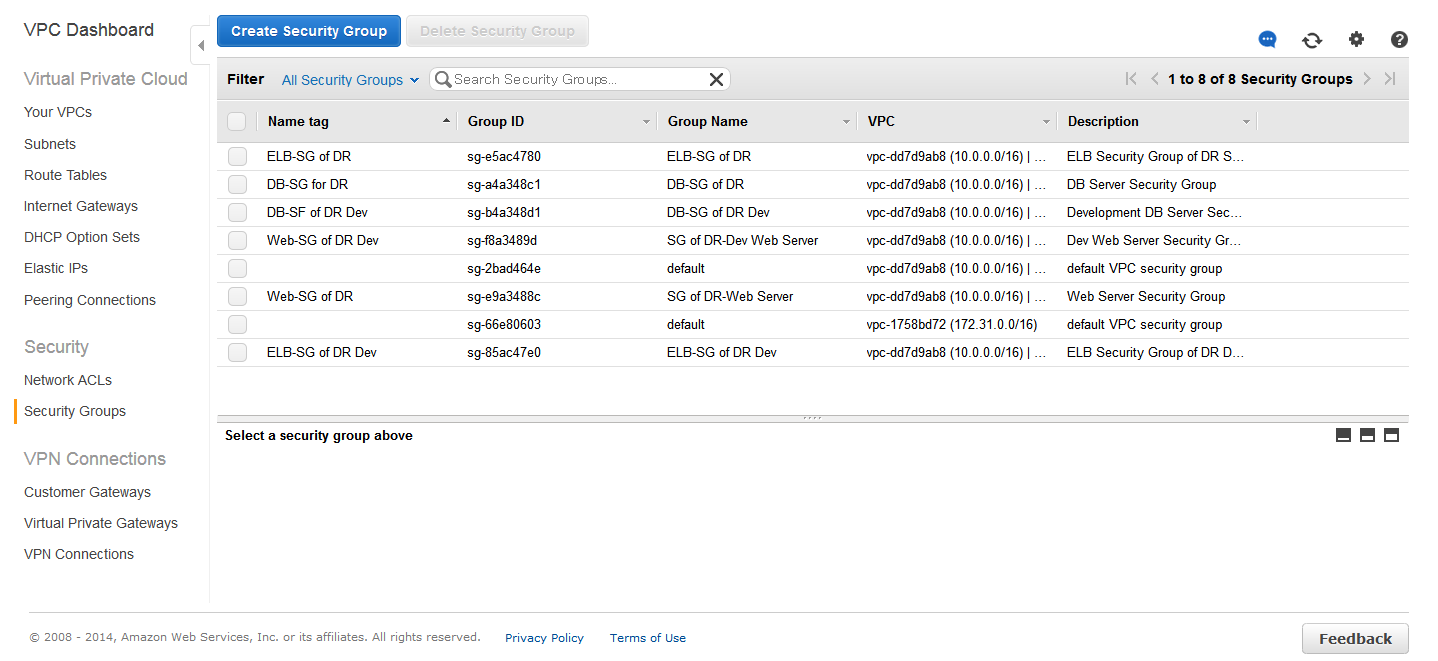Refresh the security groups list
The image size is (1438, 661).
(1312, 39)
